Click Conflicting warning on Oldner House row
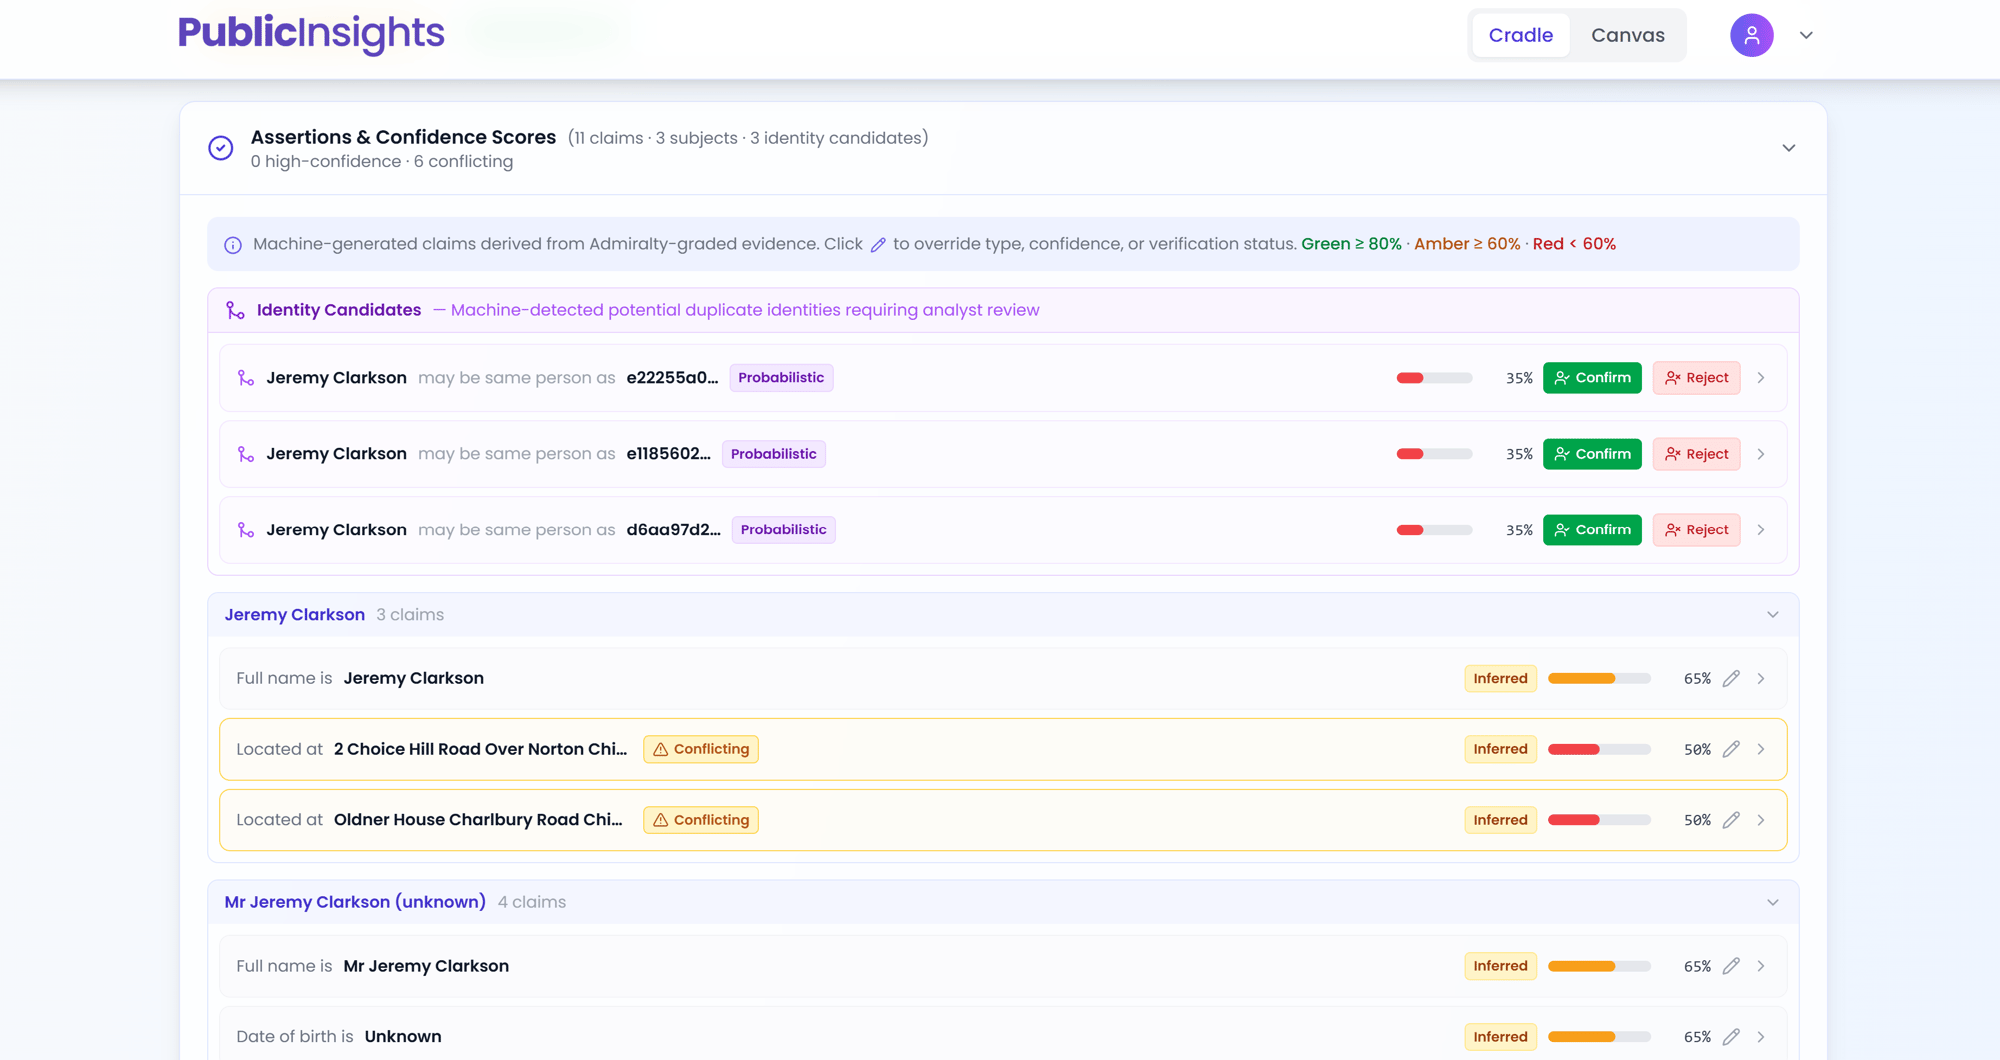Image resolution: width=2000 pixels, height=1060 pixels. tap(701, 820)
